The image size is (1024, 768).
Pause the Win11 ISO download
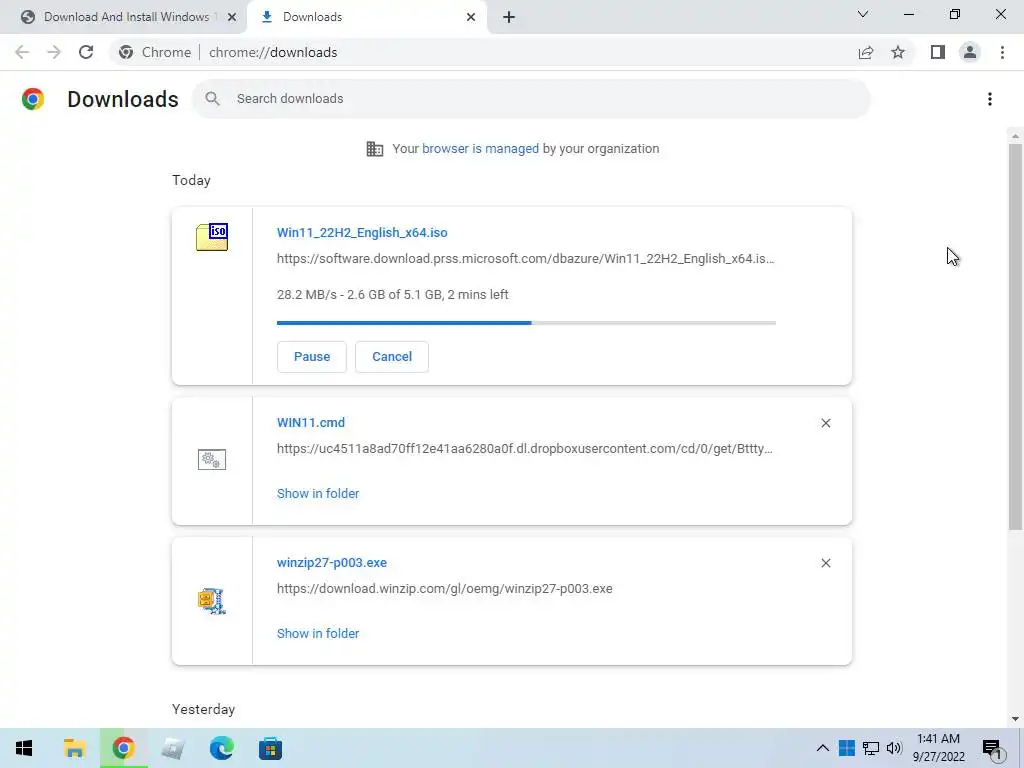(x=312, y=357)
